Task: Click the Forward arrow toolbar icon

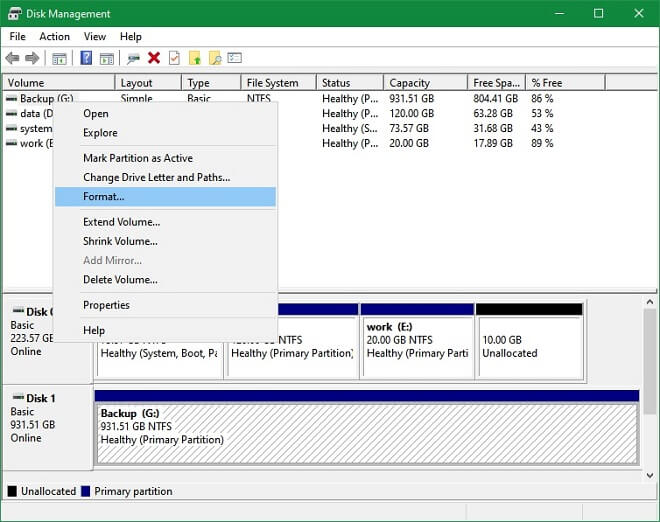Action: (x=32, y=58)
